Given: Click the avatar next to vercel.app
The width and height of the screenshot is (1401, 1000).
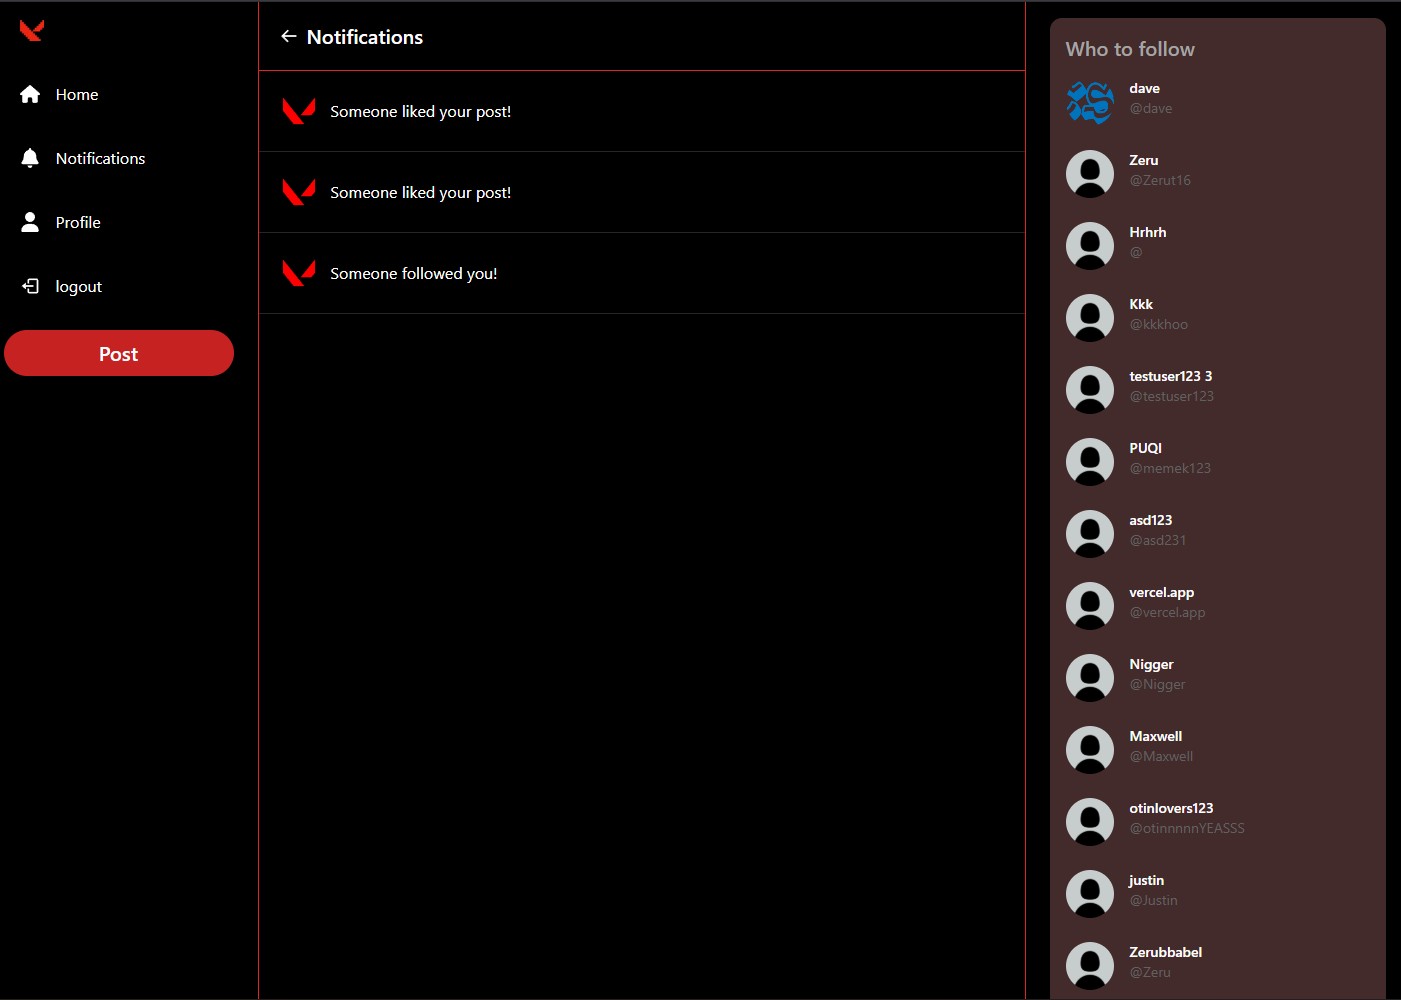Looking at the screenshot, I should pos(1090,606).
